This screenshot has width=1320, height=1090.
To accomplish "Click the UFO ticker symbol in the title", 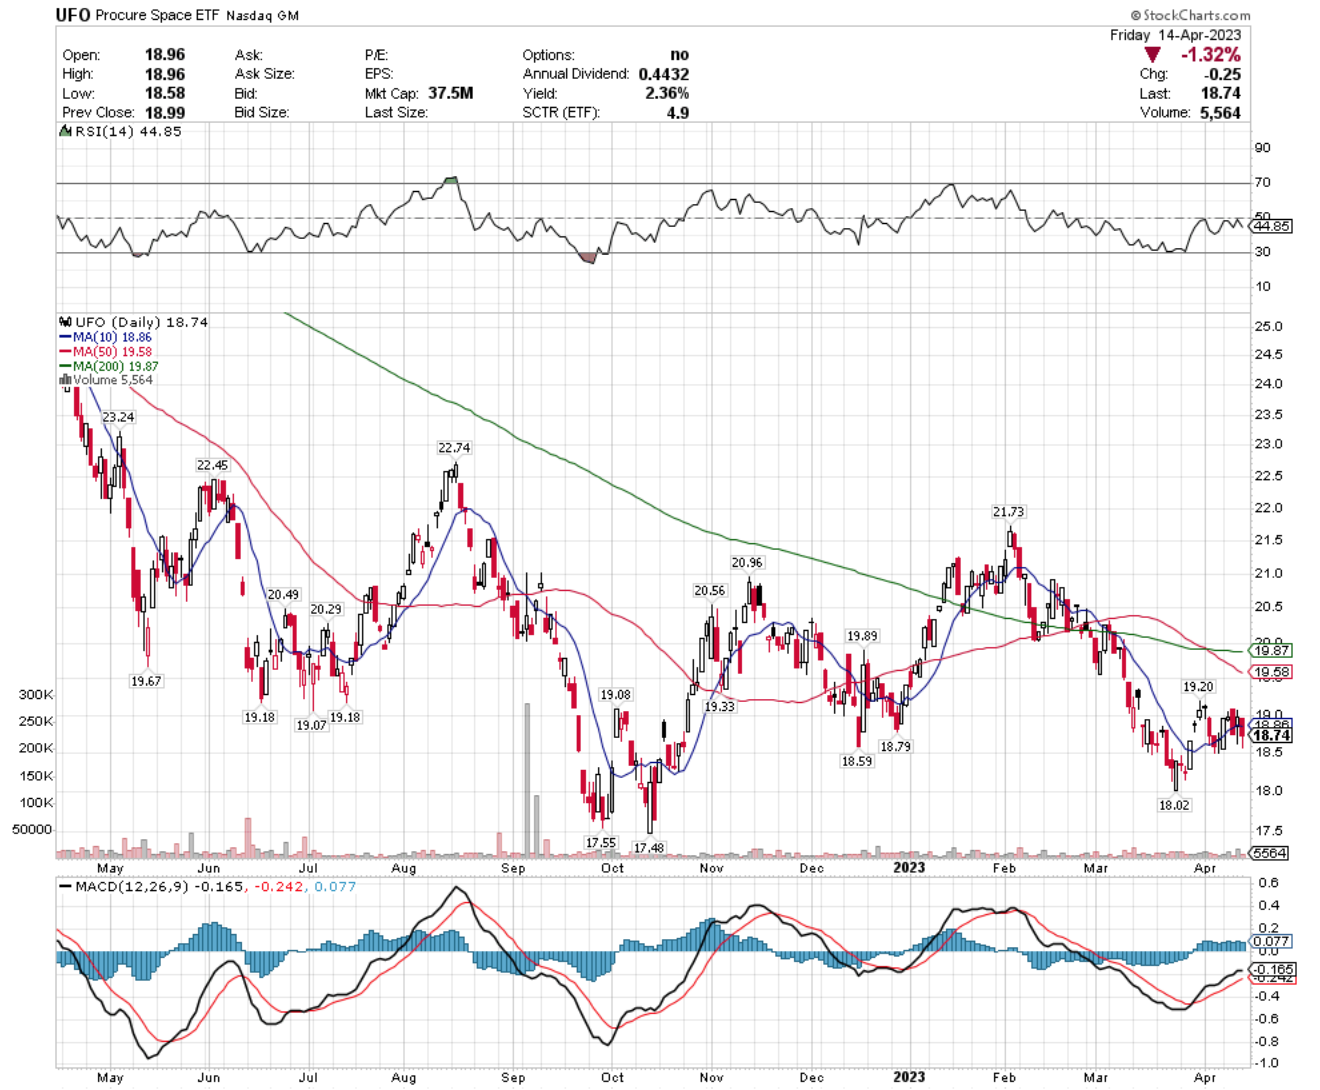I will [x=73, y=15].
